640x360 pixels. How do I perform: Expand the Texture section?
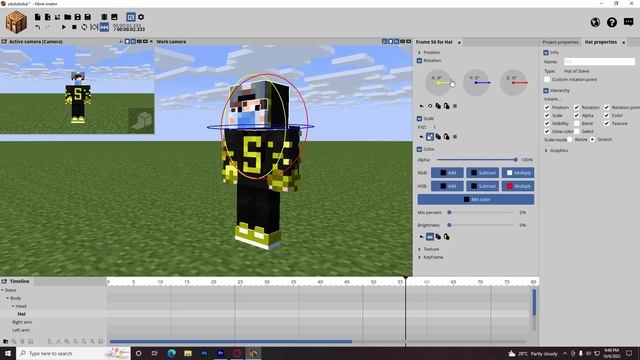pos(419,249)
